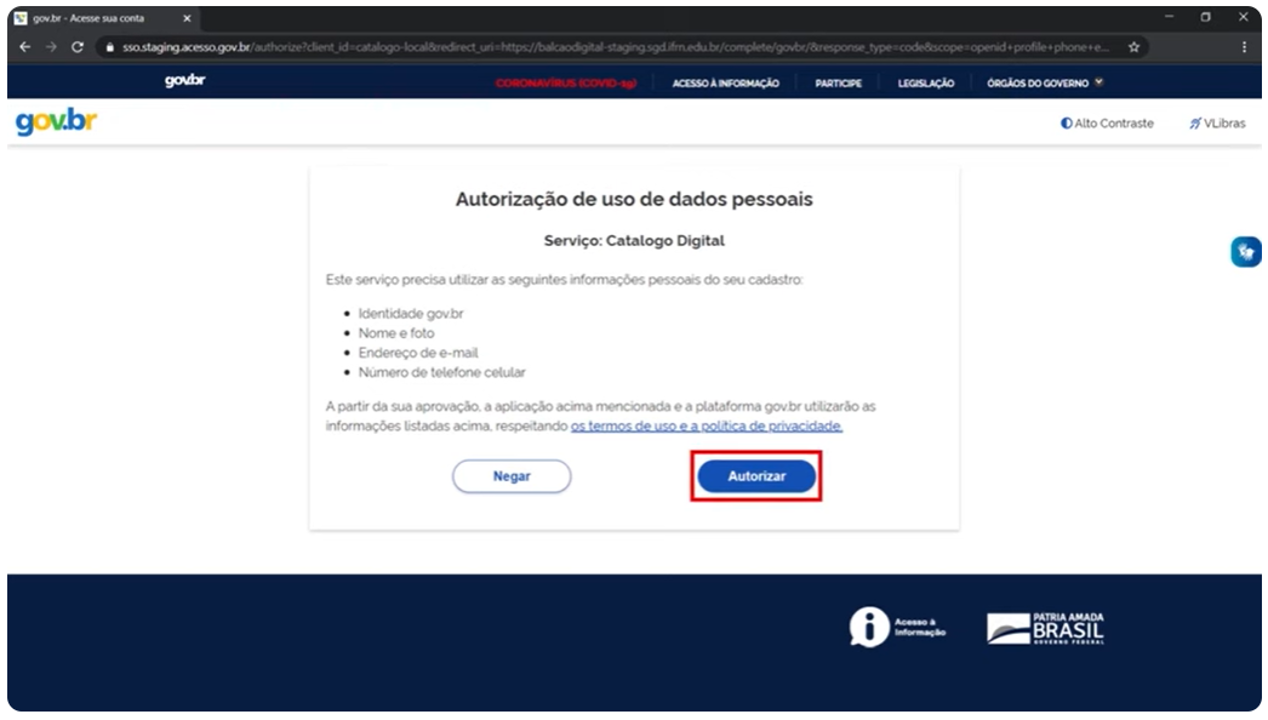
Task: Open the Chrome three-dot menu
Action: (x=1244, y=47)
